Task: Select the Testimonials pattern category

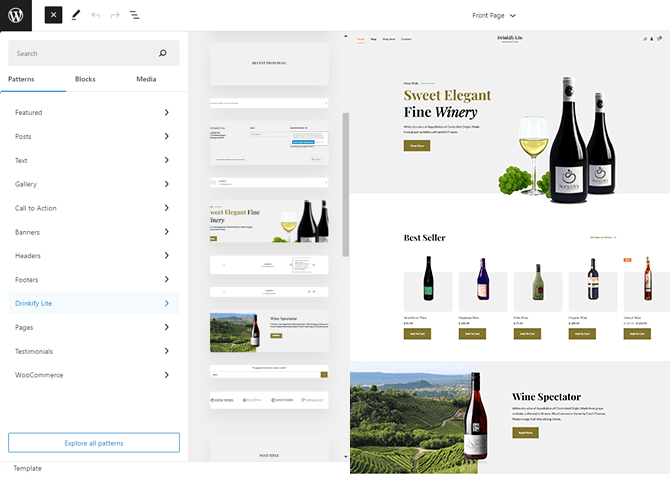Action: (x=93, y=351)
